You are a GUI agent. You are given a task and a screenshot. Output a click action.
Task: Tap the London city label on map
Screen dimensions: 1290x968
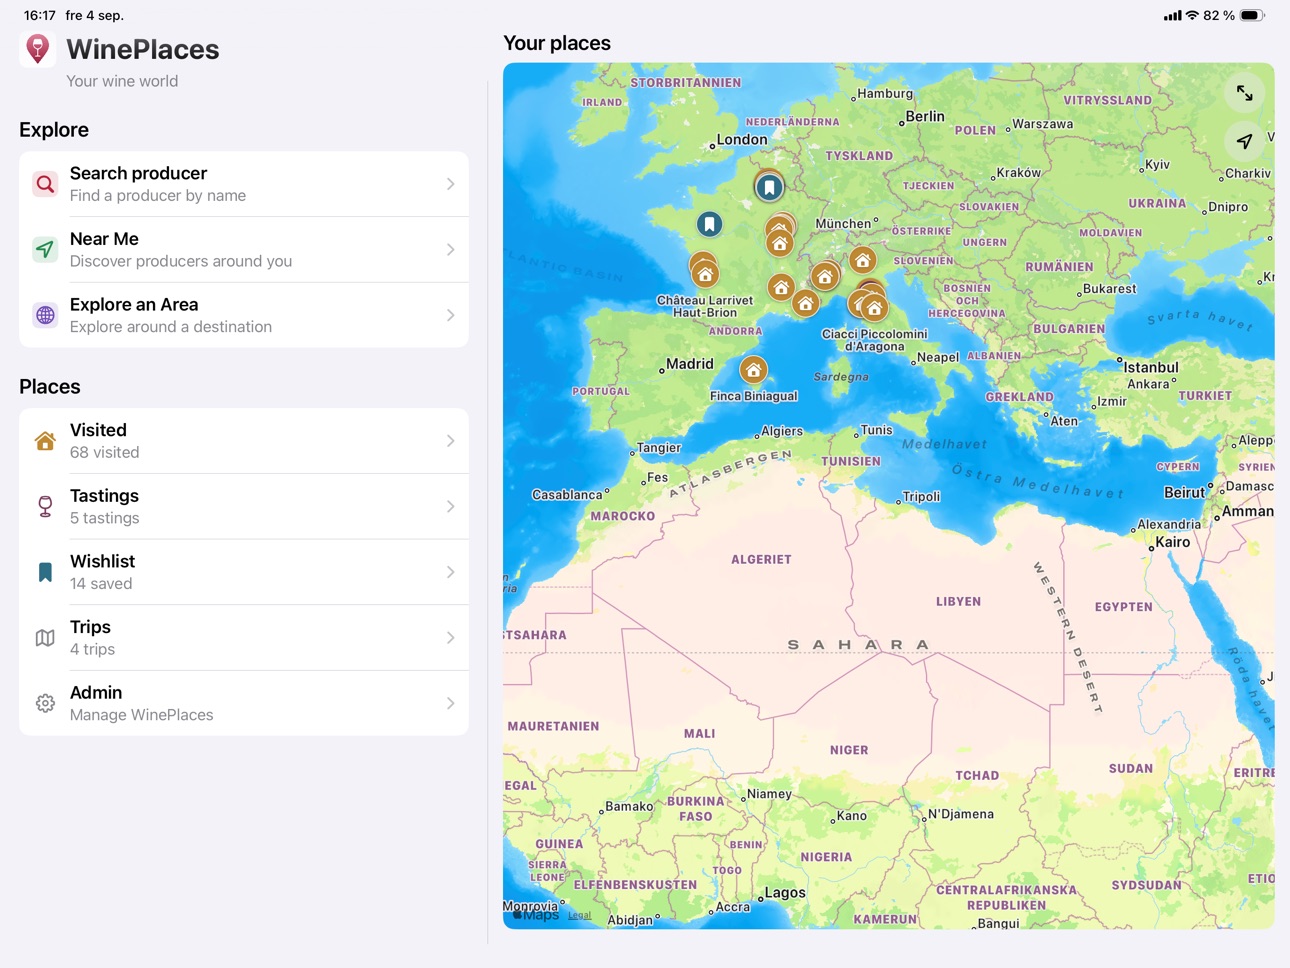[x=742, y=139]
